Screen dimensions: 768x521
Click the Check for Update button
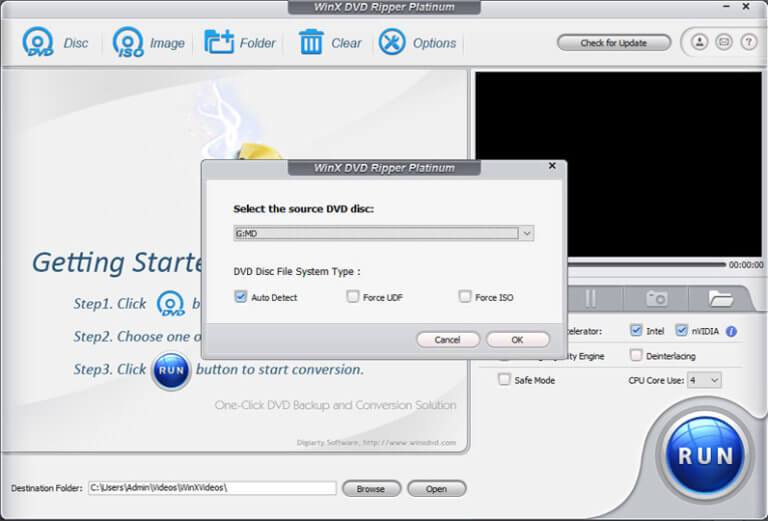pyautogui.click(x=614, y=43)
